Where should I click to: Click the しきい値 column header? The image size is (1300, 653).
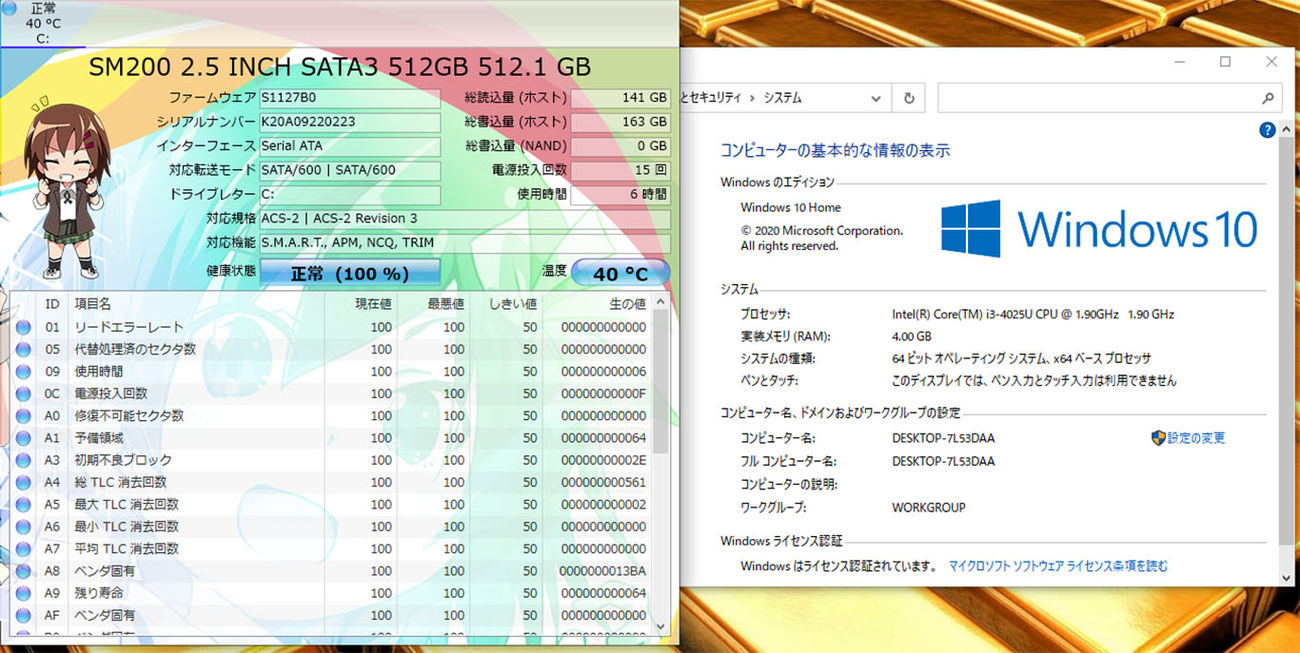coord(507,304)
